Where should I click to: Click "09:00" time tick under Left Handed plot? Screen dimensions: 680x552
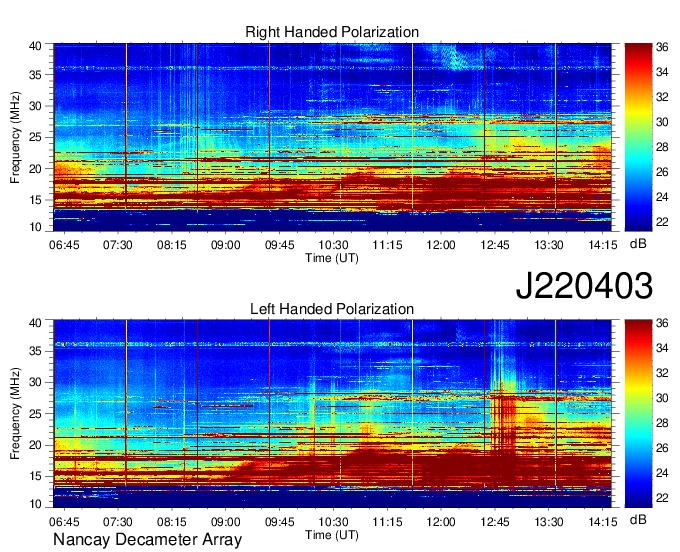pyautogui.click(x=226, y=522)
